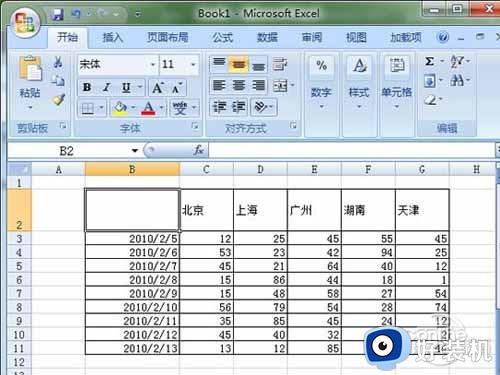Open the Office button menu
500x375 pixels.
click(x=25, y=22)
